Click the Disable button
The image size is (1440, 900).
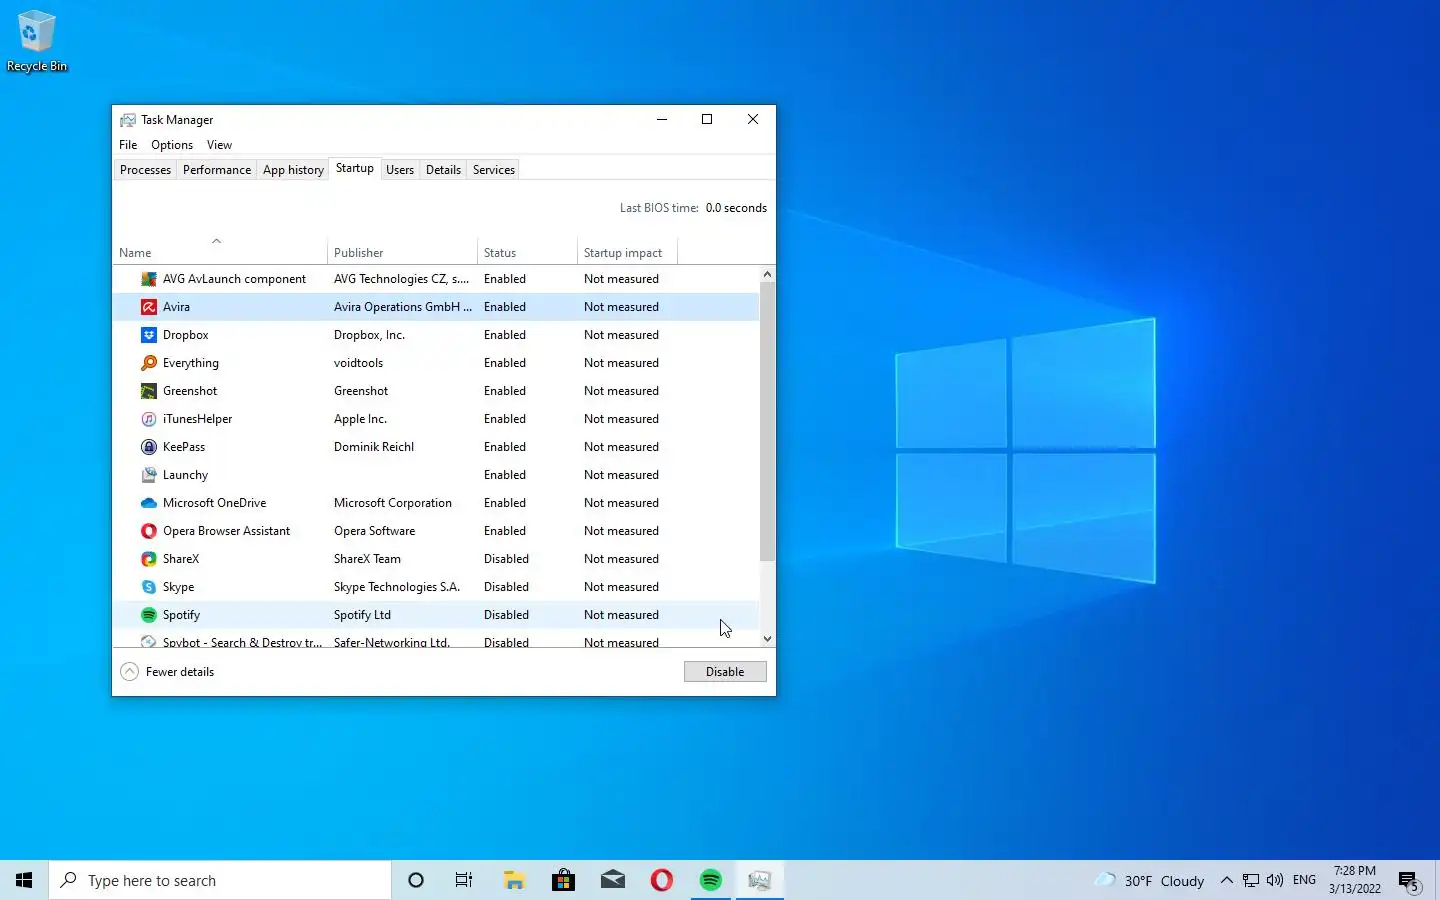(x=725, y=672)
